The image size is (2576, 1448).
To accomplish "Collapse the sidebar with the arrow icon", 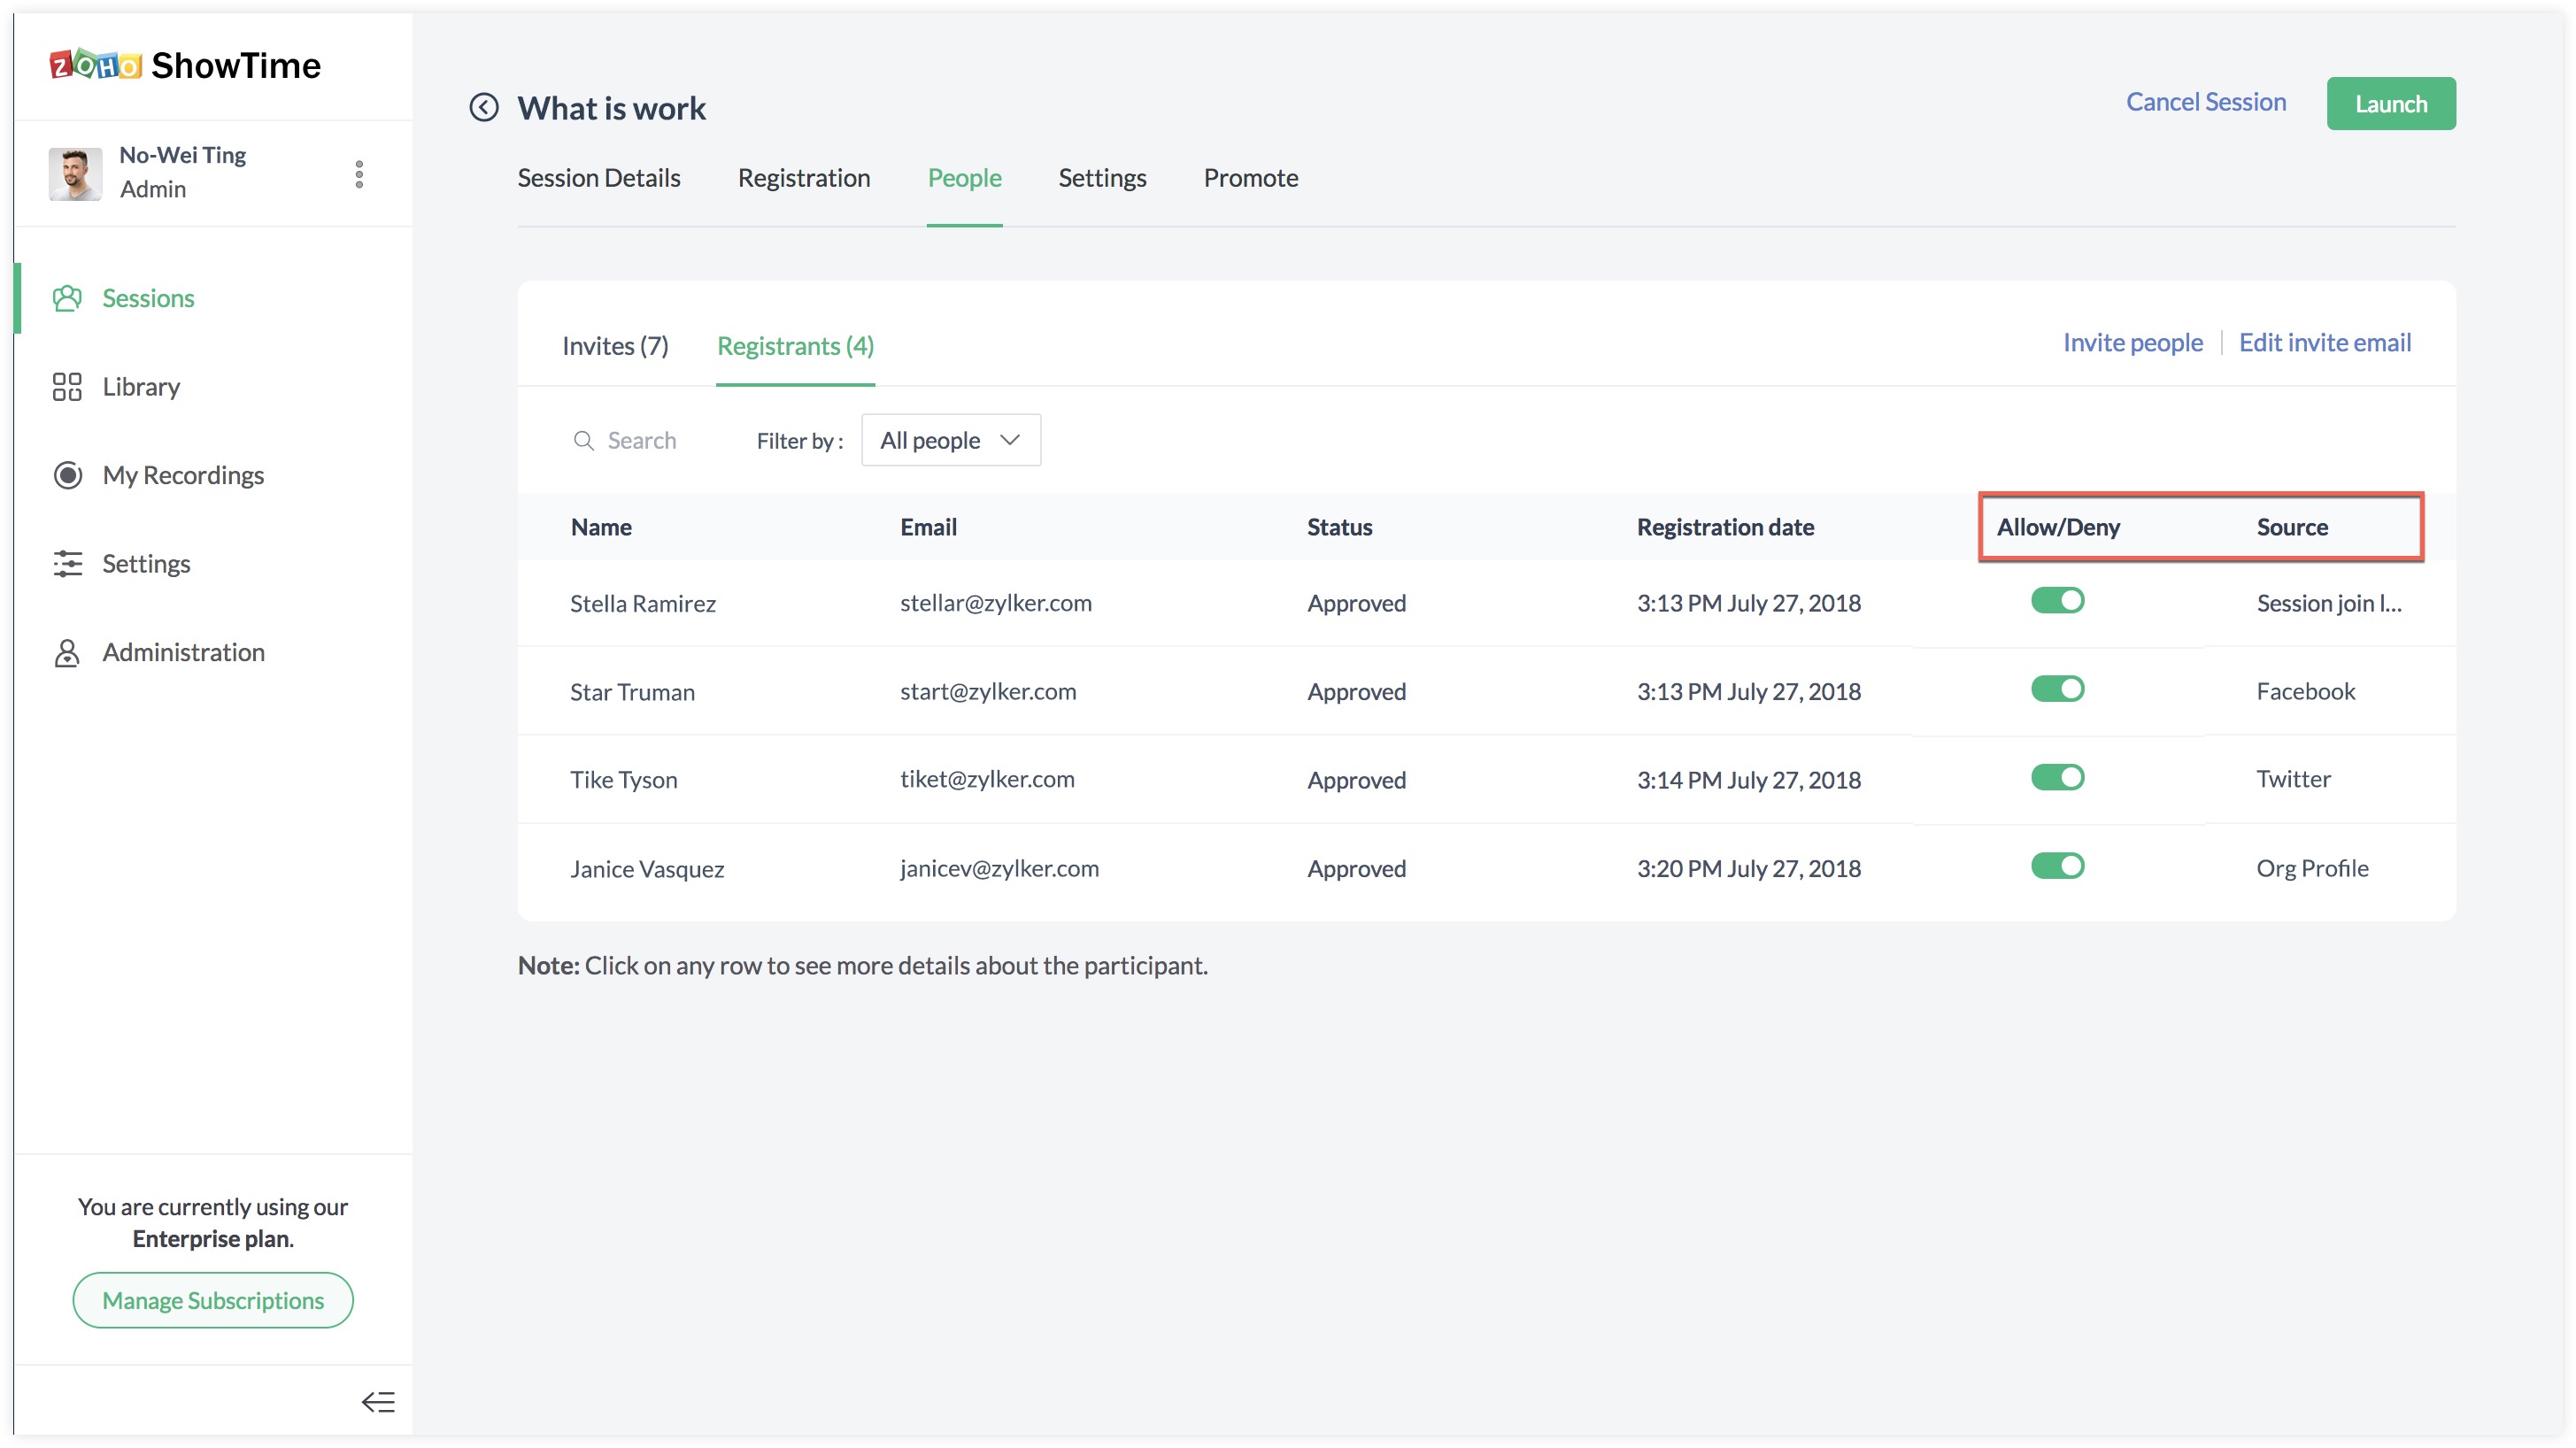I will (378, 1402).
